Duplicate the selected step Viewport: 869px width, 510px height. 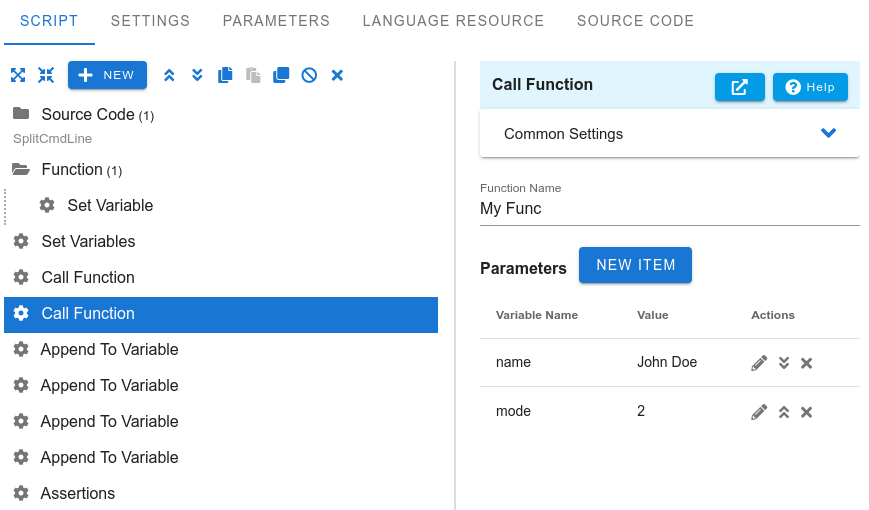pyautogui.click(x=281, y=75)
